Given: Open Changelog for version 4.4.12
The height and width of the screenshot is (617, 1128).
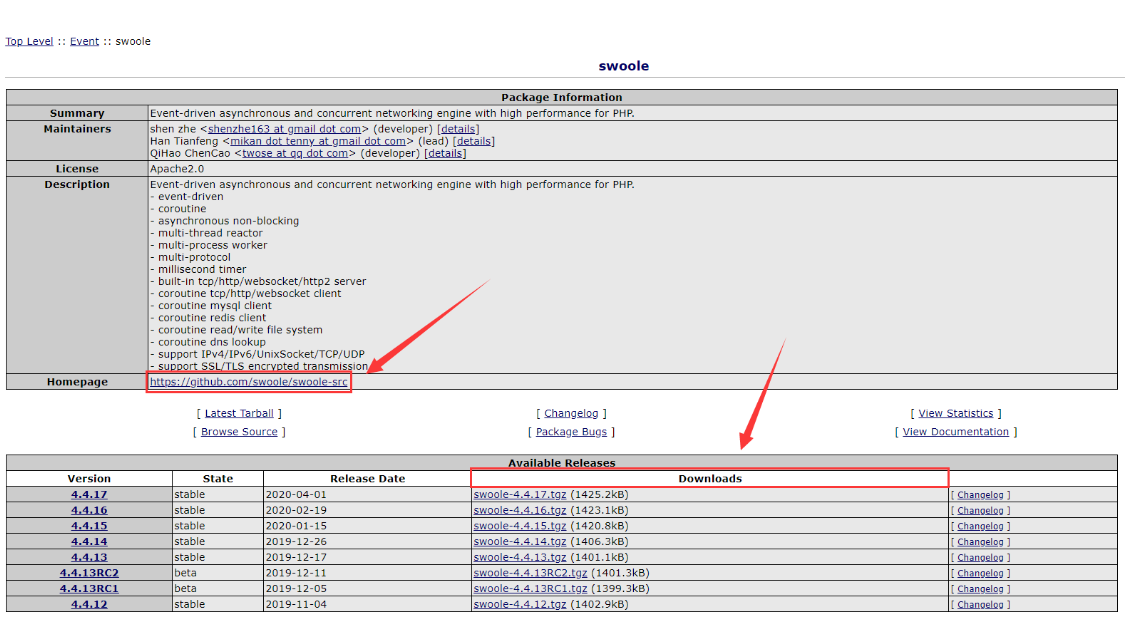Looking at the screenshot, I should [x=980, y=604].
